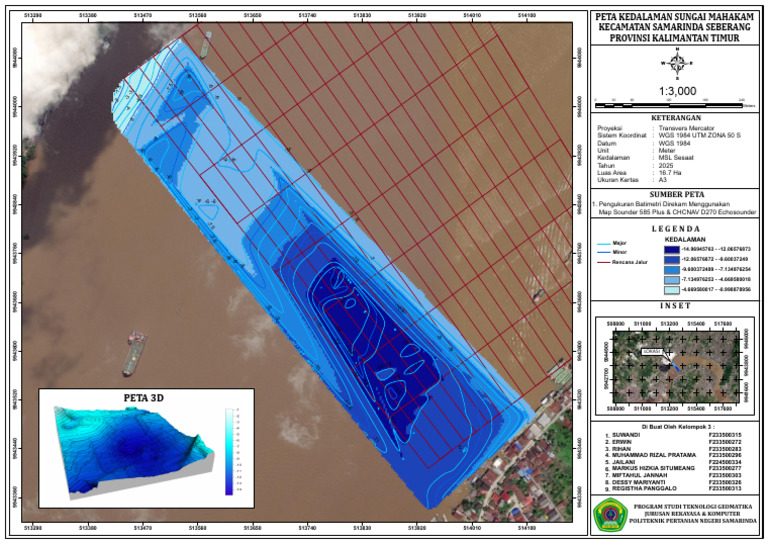Click the map title PETA KEDALAMAN SUNGAI MAHAKAM
Image resolution: width=768 pixels, height=544 pixels.
(x=674, y=17)
